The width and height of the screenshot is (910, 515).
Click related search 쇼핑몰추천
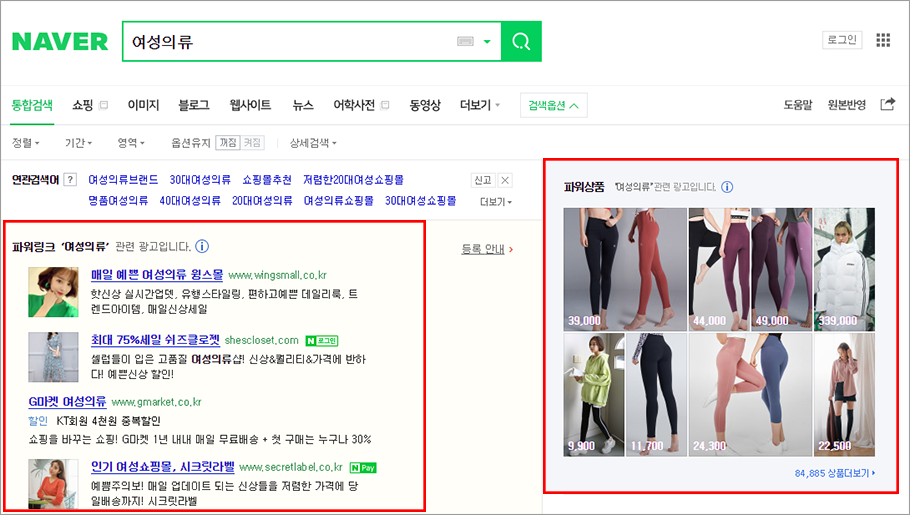[267, 180]
